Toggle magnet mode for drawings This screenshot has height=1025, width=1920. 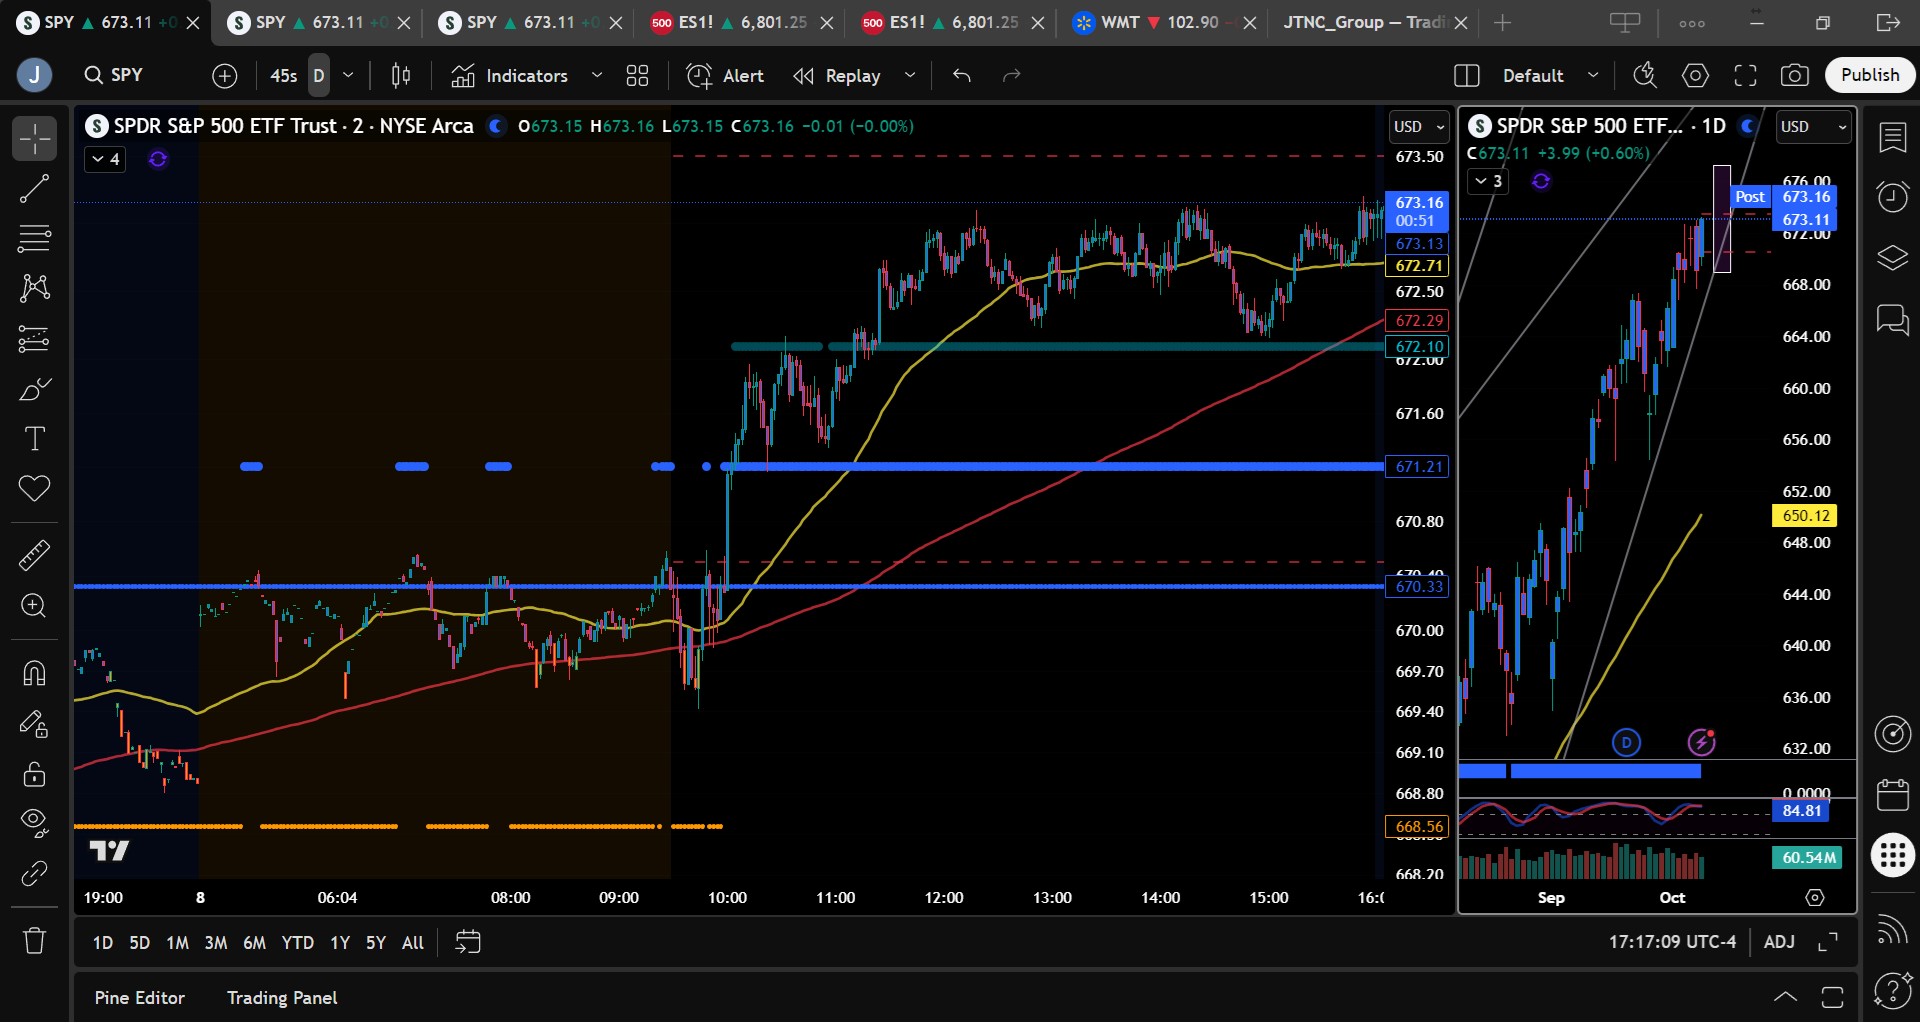(x=34, y=673)
